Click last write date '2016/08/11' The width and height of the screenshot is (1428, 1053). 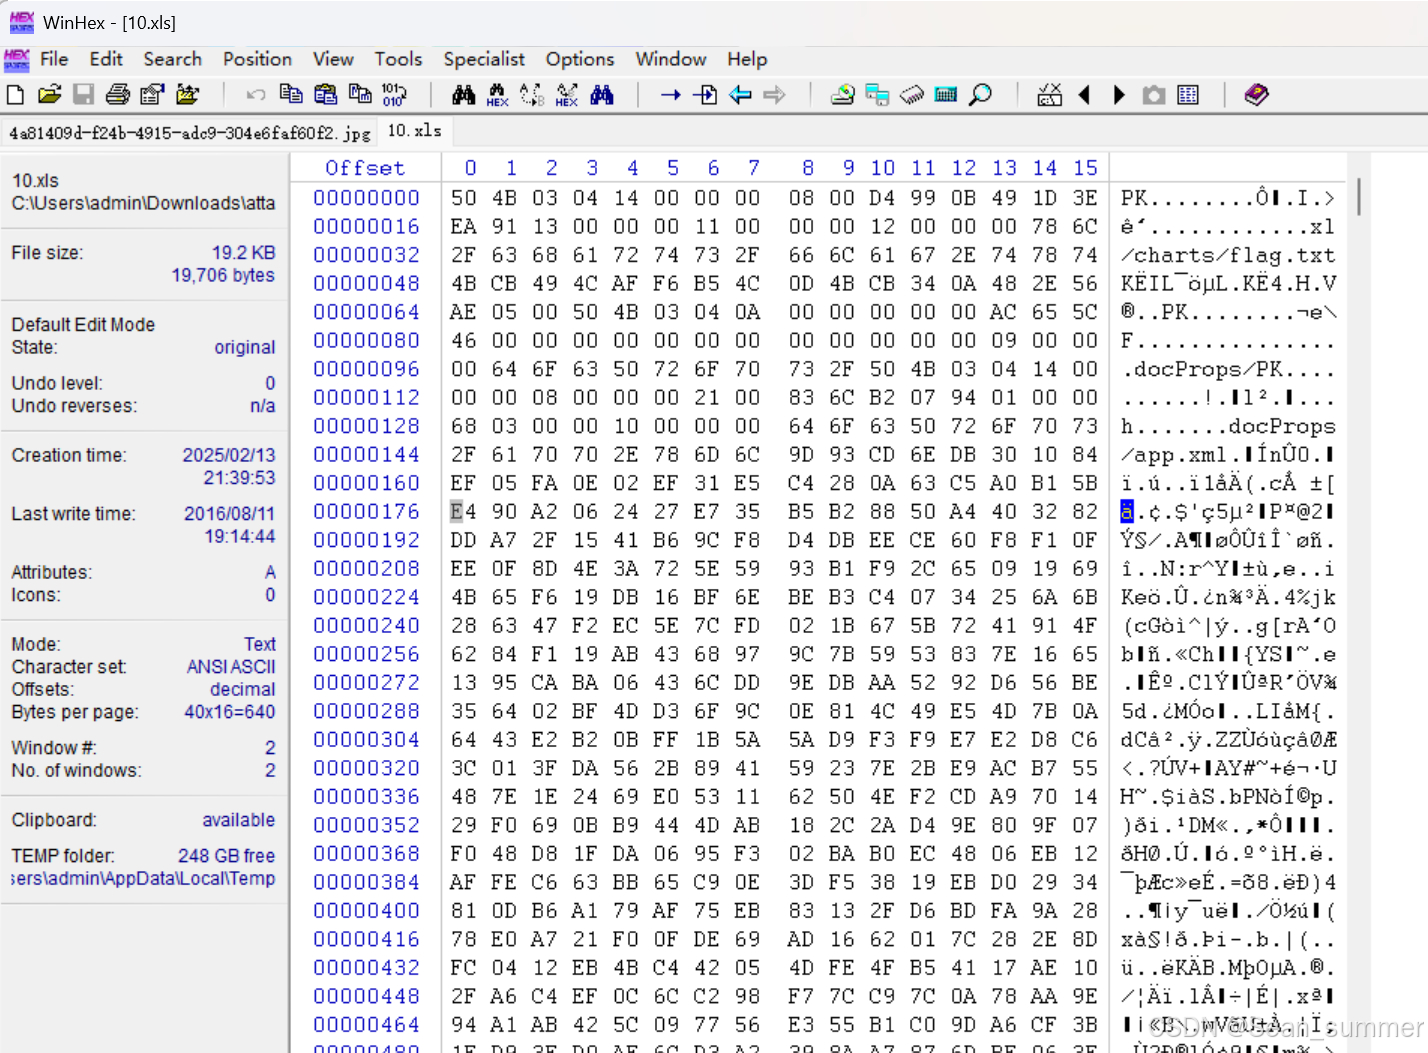click(230, 514)
